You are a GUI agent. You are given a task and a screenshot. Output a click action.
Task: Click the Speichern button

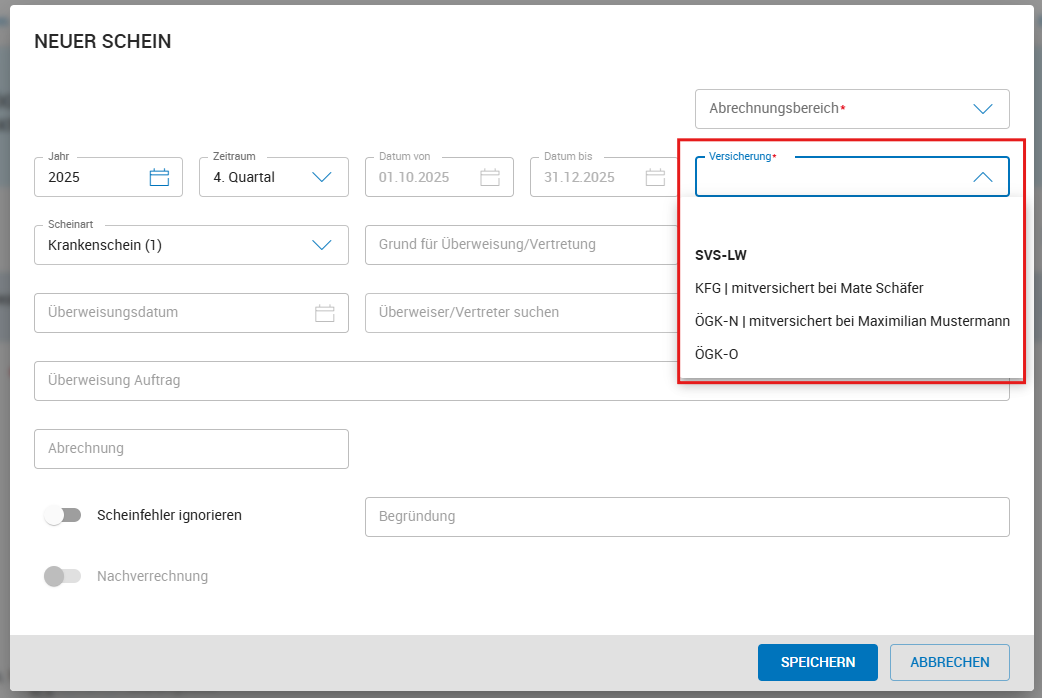[x=817, y=662]
